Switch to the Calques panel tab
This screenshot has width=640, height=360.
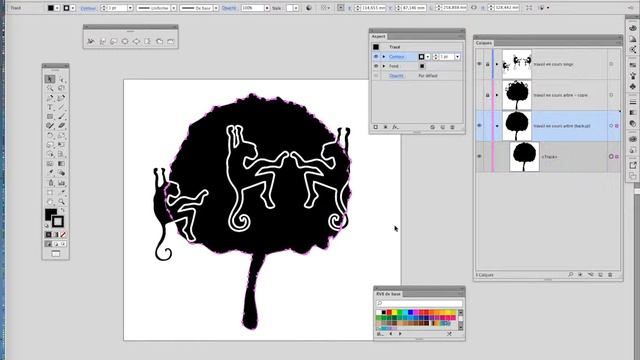[x=484, y=43]
